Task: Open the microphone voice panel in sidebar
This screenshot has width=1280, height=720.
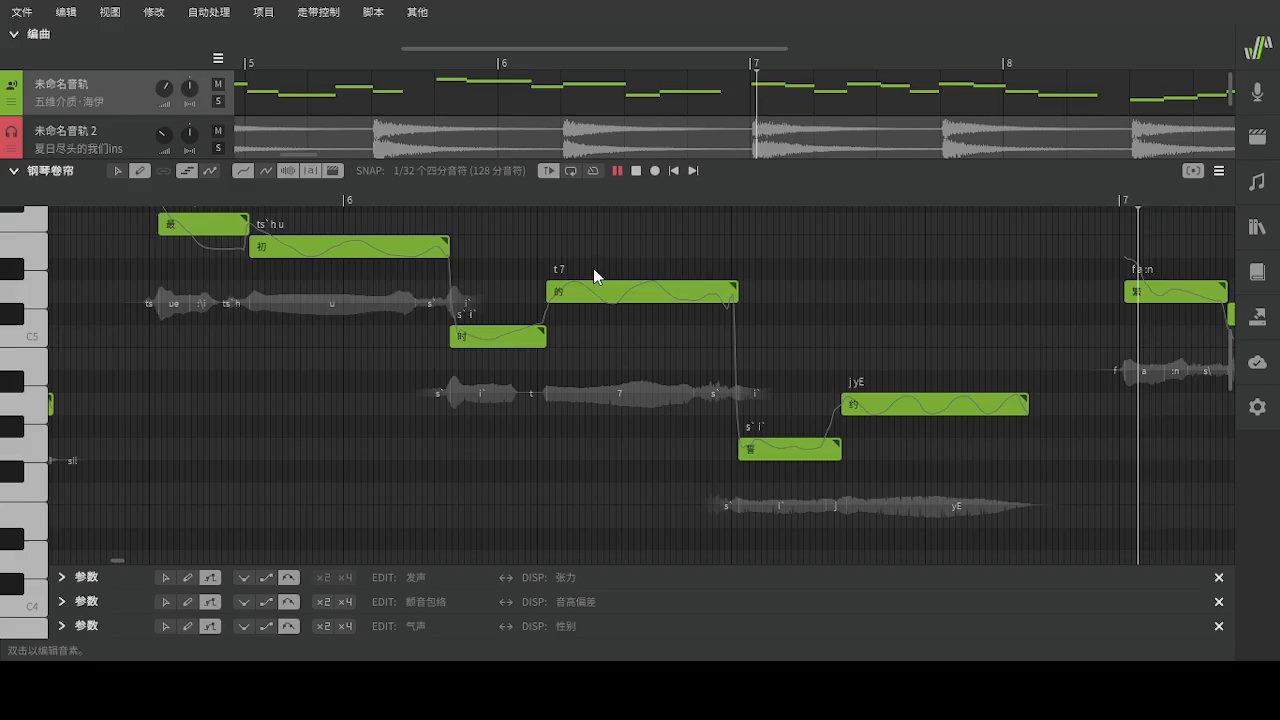Action: click(x=1258, y=92)
